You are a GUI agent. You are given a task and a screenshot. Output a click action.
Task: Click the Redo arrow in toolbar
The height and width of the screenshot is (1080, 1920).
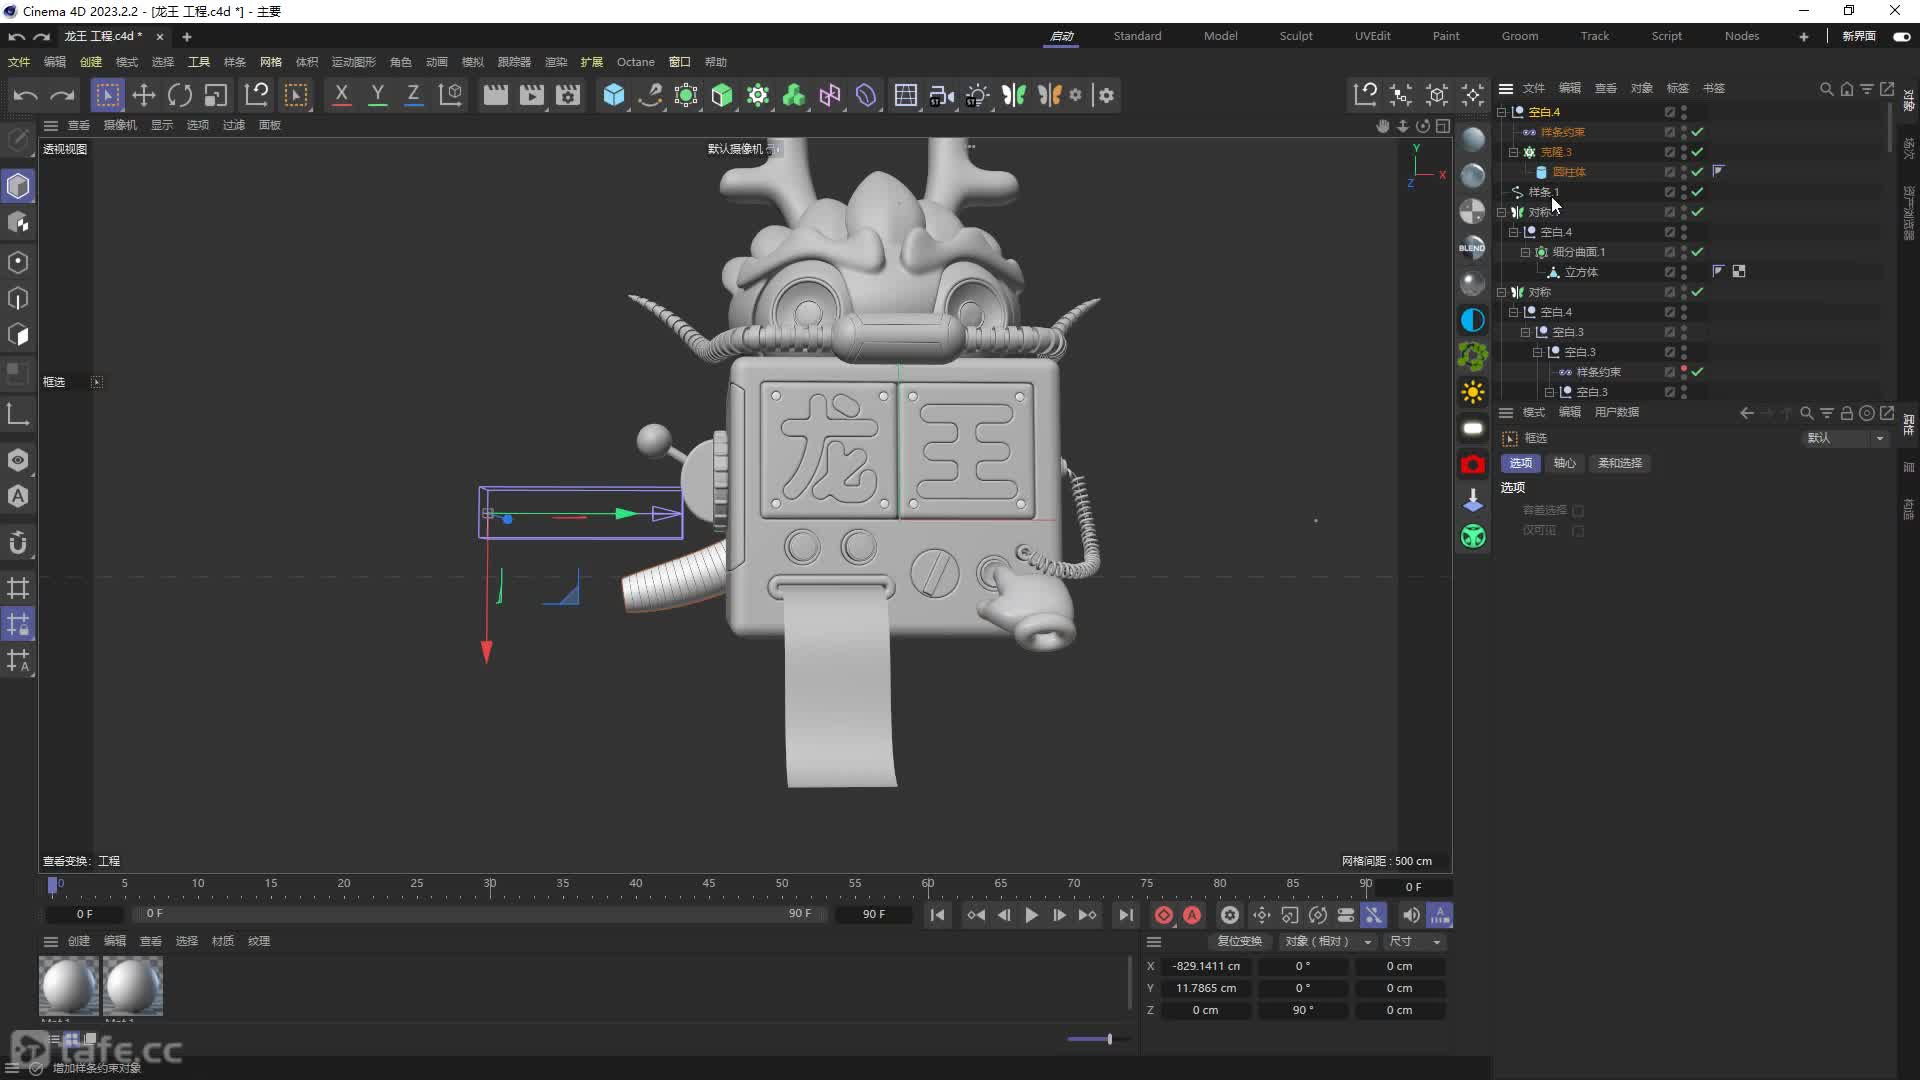tap(62, 95)
